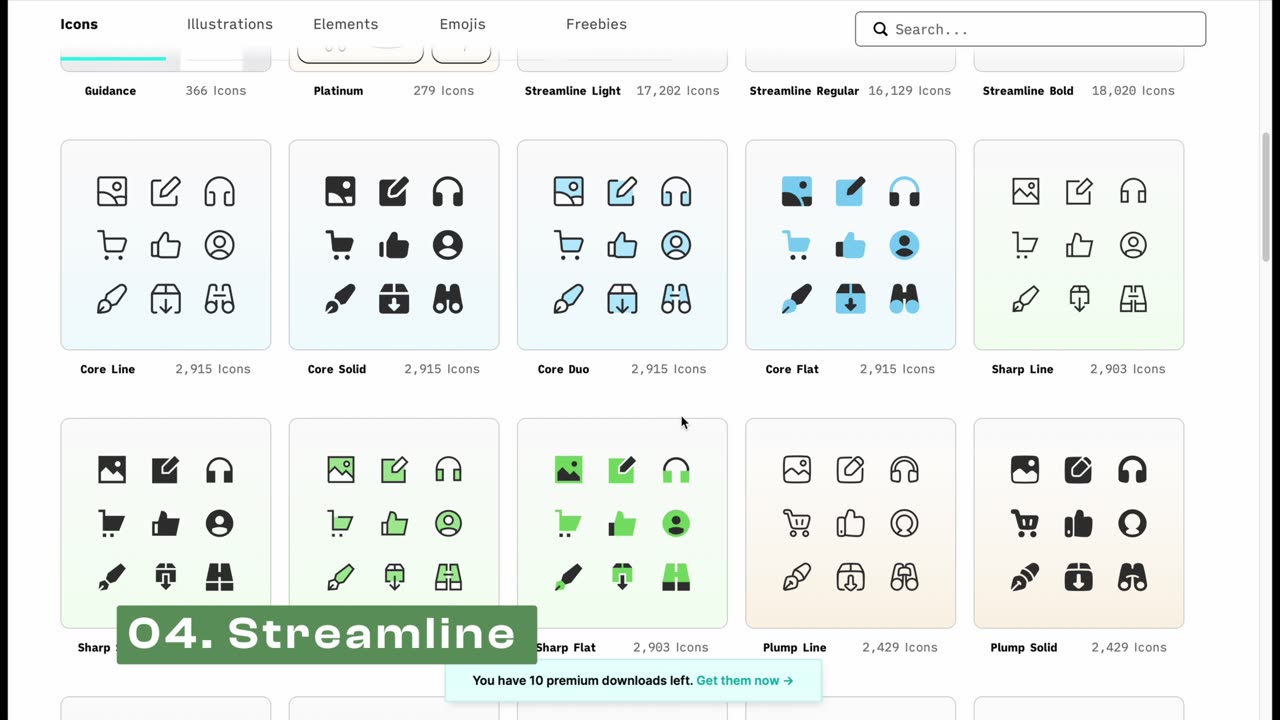This screenshot has width=1280, height=720.
Task: Click the '279 Icons' count text
Action: [x=444, y=91]
